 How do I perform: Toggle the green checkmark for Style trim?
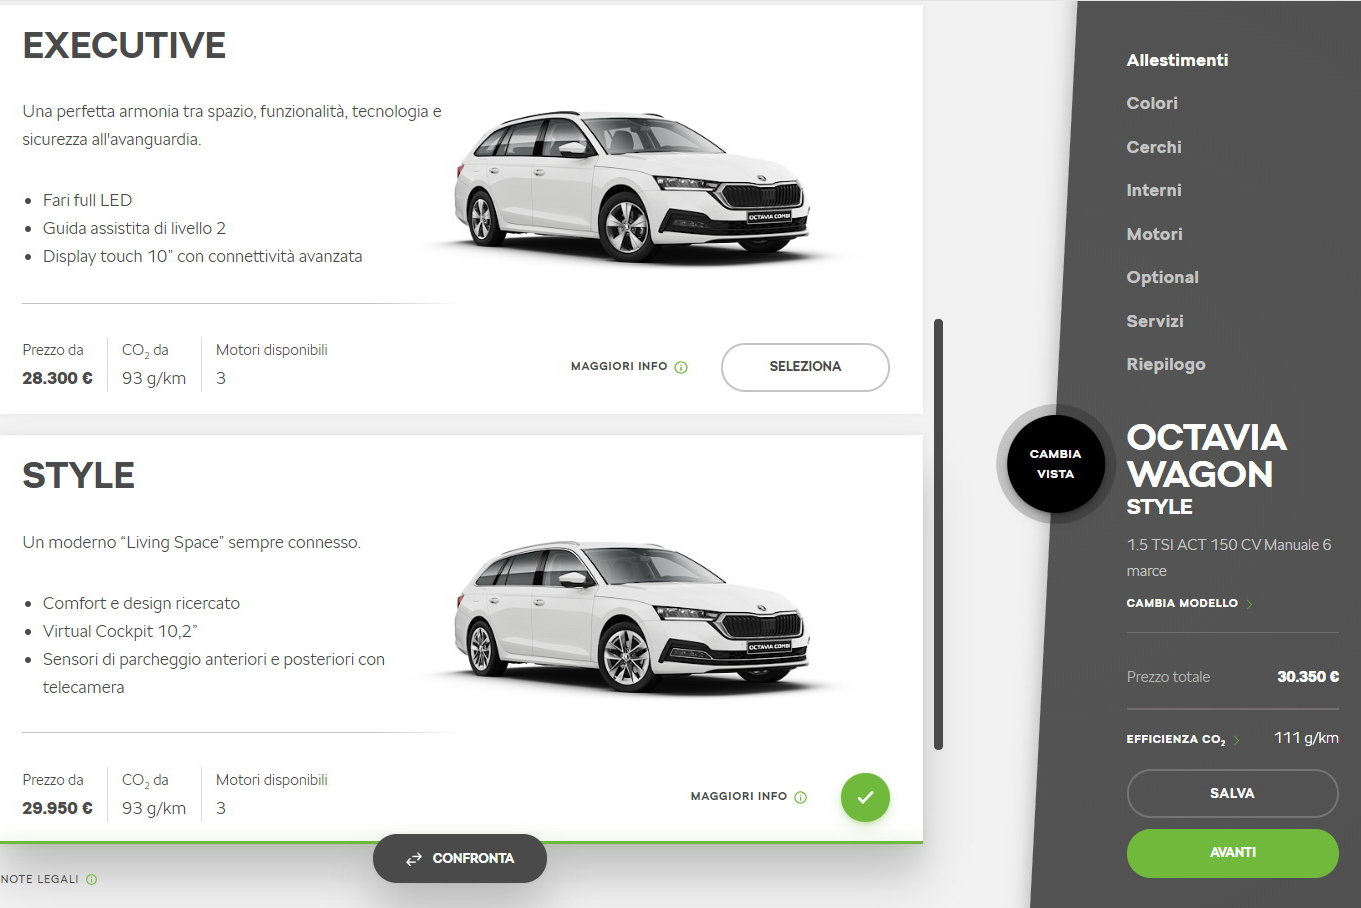pos(865,797)
